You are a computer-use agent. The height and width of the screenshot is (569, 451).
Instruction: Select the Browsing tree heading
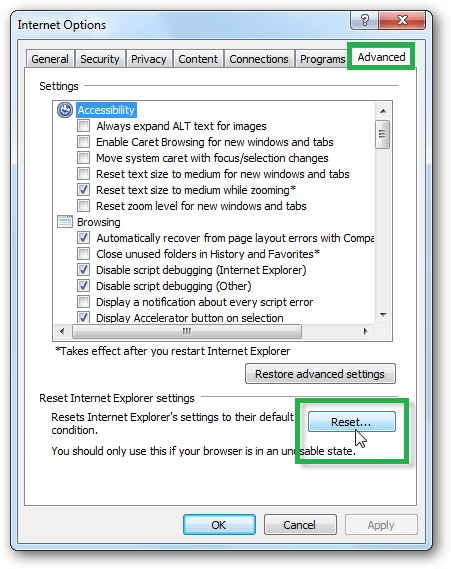(99, 222)
